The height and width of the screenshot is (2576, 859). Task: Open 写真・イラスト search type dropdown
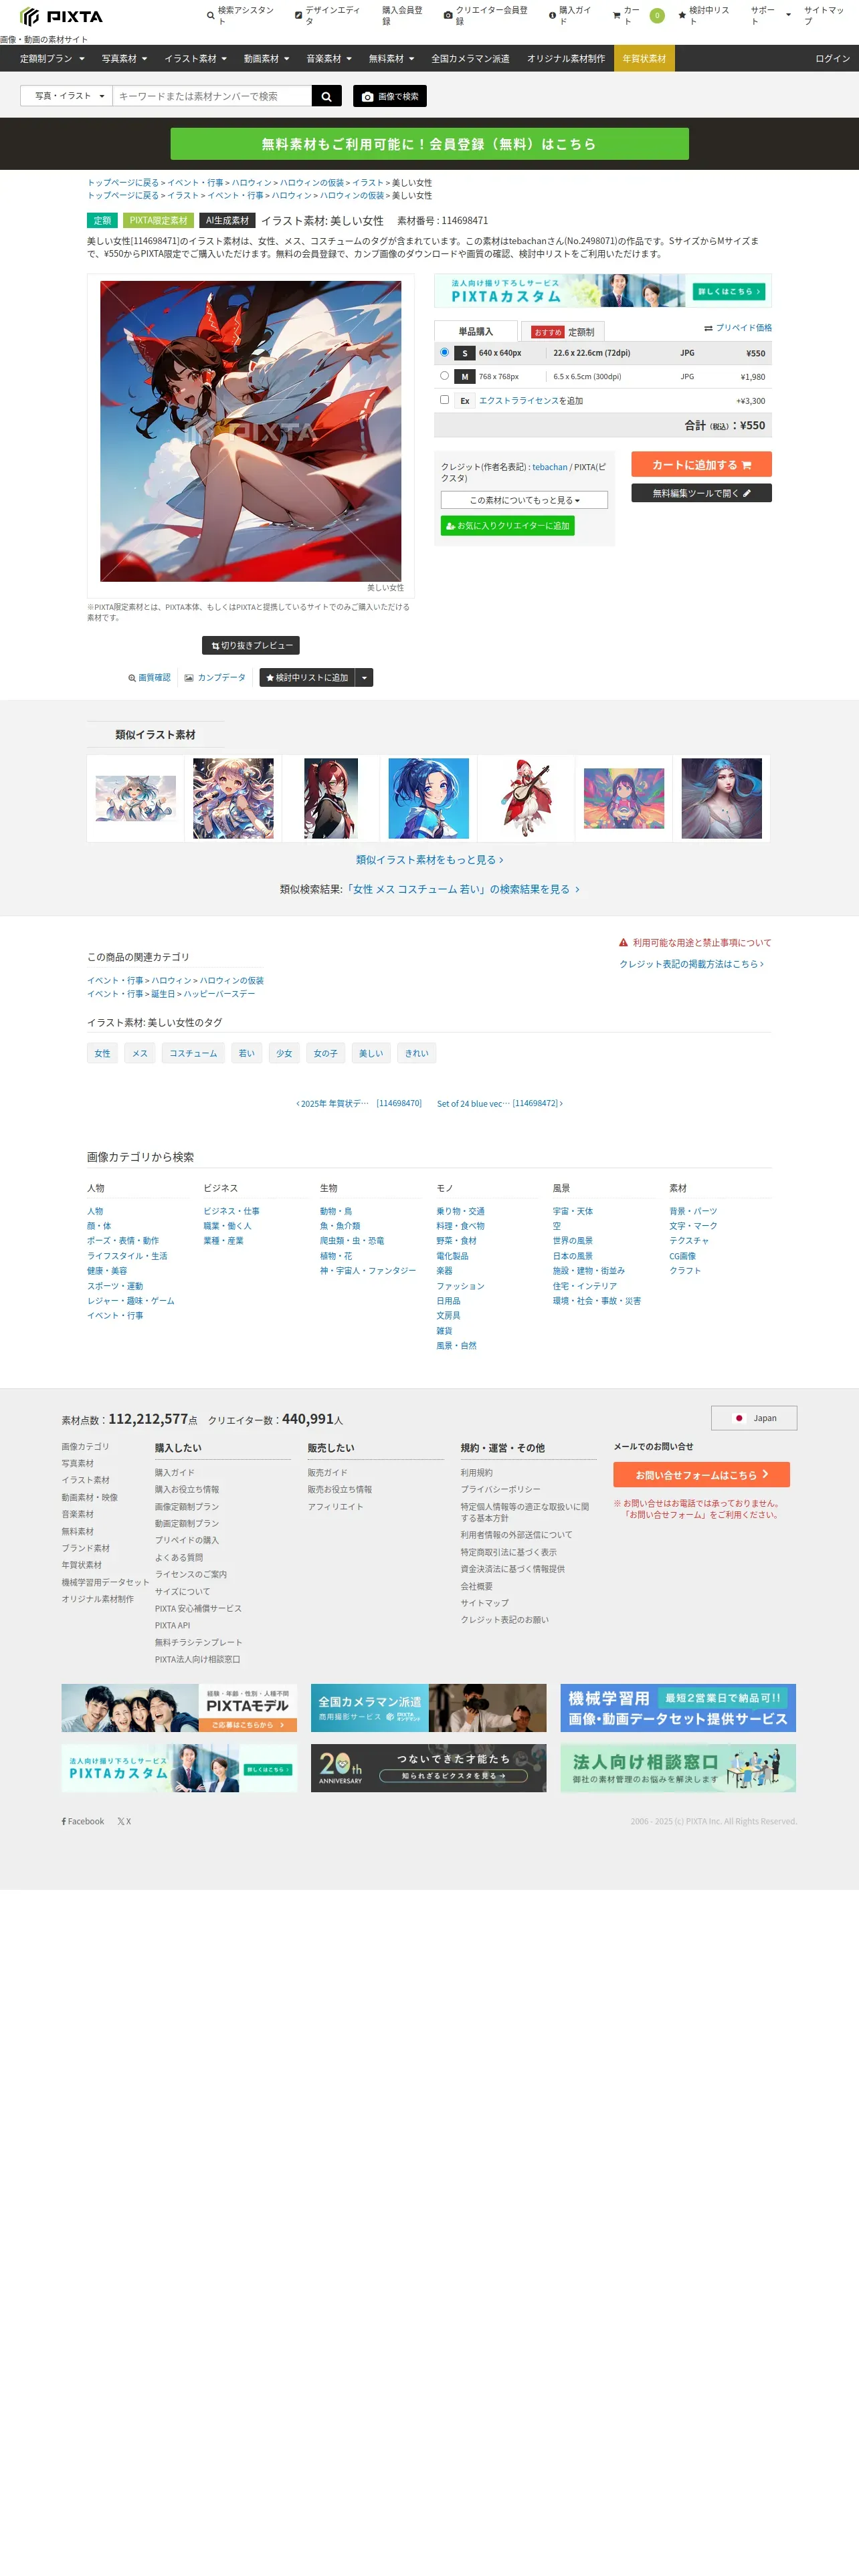(67, 96)
